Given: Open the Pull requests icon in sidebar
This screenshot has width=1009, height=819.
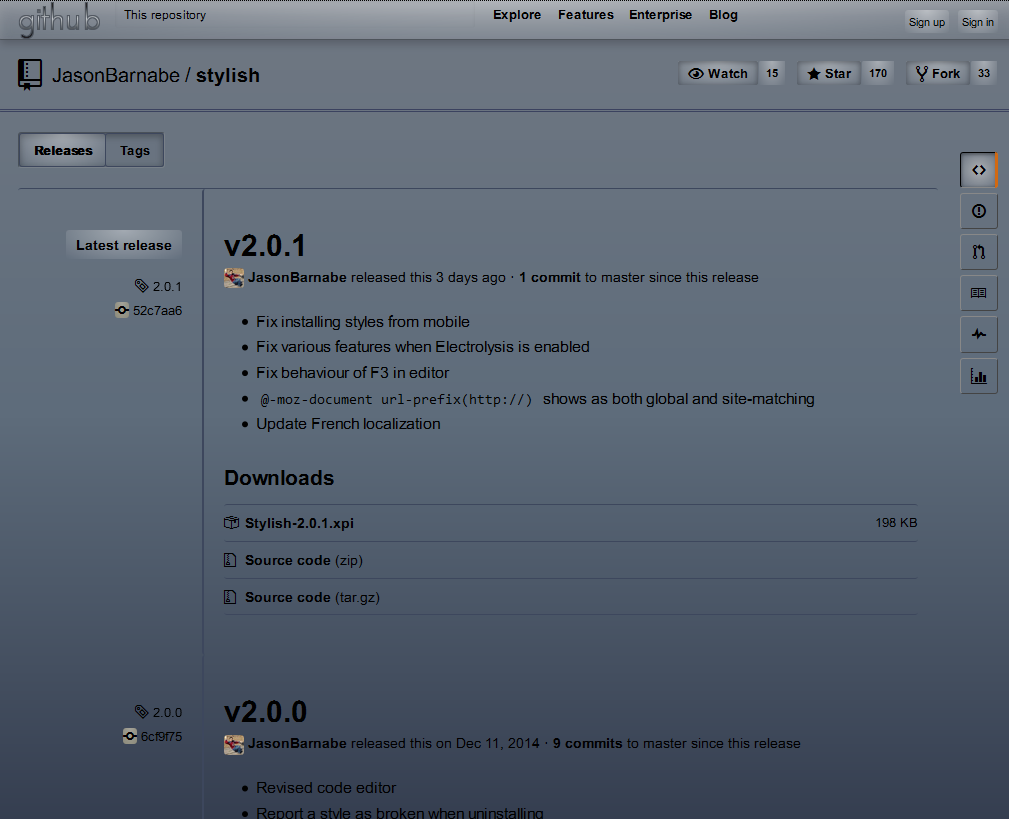Looking at the screenshot, I should coord(979,252).
